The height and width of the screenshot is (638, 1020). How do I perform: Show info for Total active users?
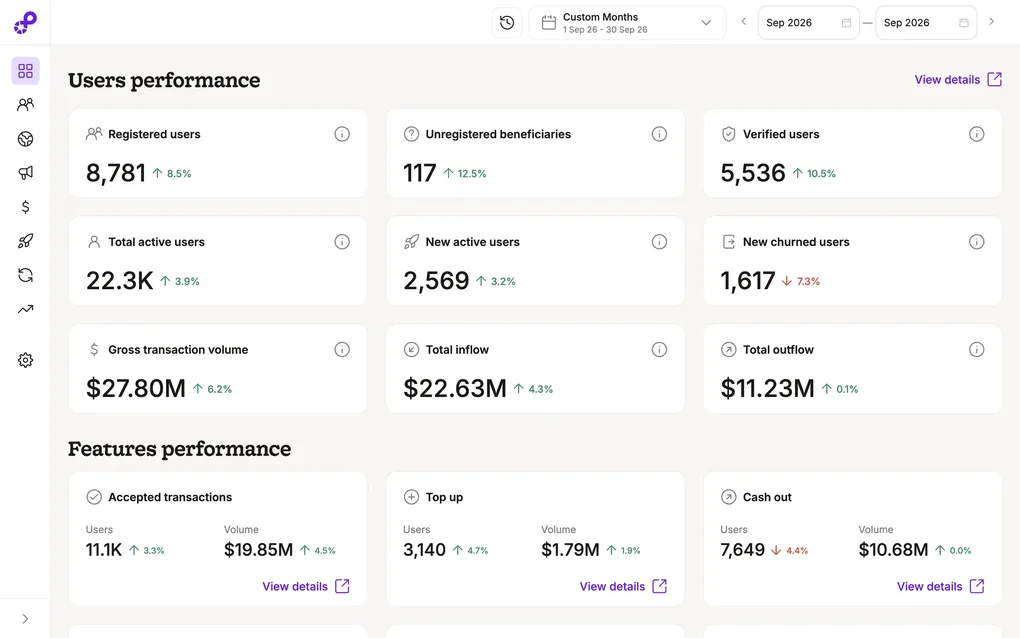(x=342, y=242)
